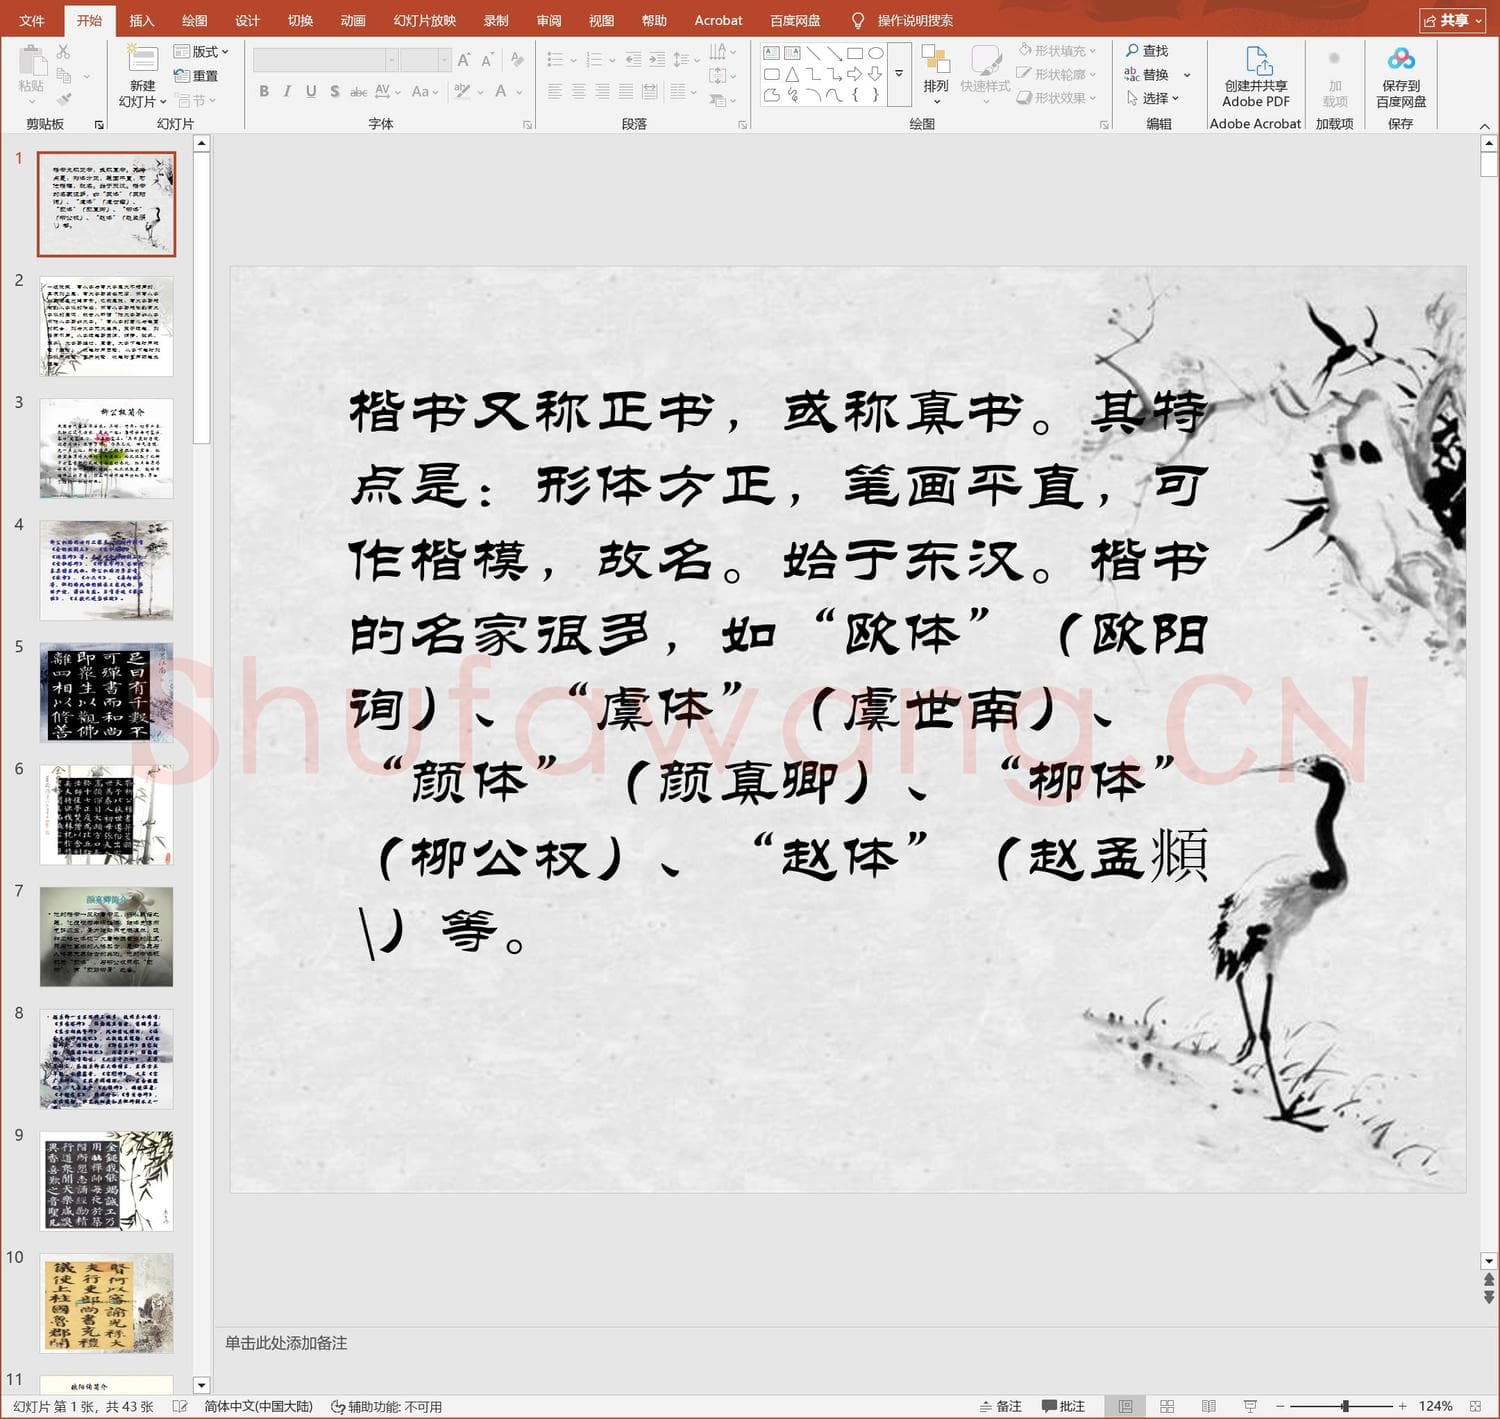1500x1419 pixels.
Task: Click the zoom slider handle
Action: tap(1345, 1406)
